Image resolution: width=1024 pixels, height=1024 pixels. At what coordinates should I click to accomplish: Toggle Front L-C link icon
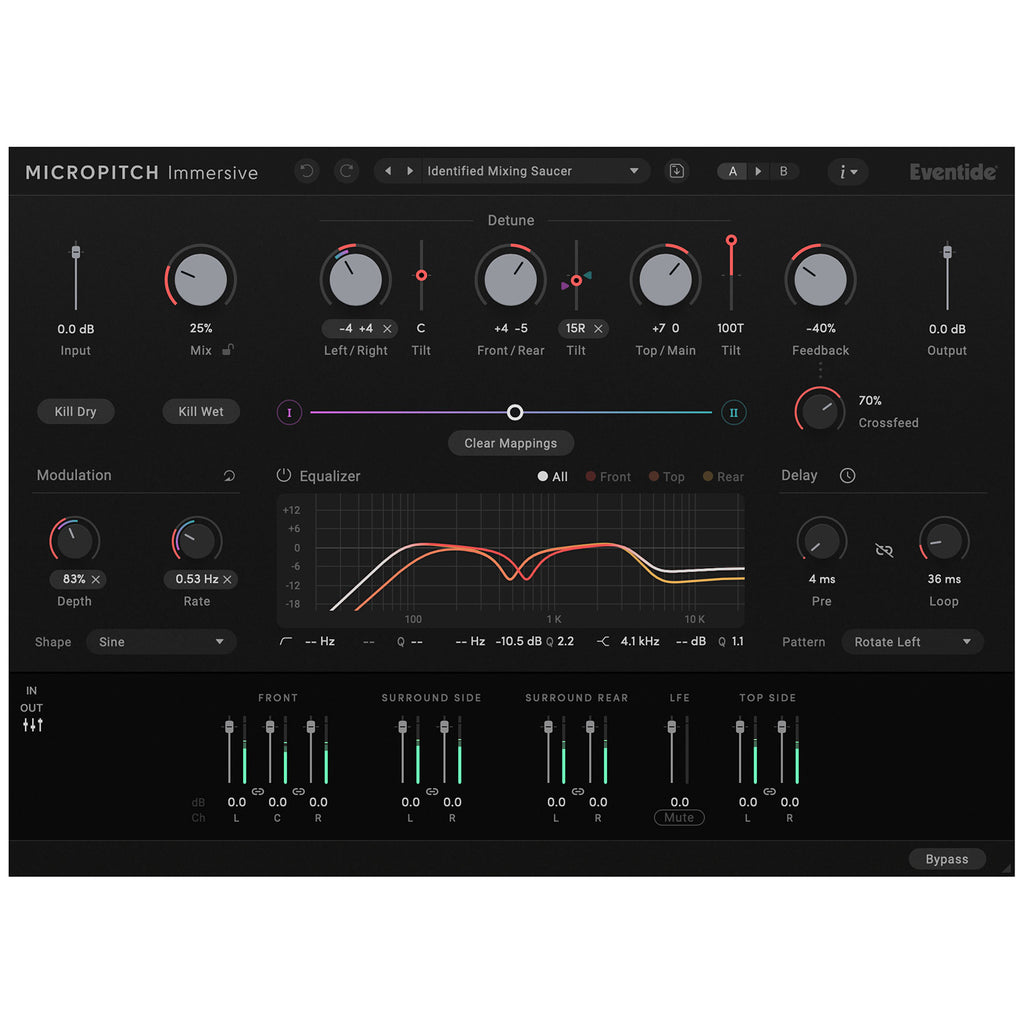tap(258, 792)
